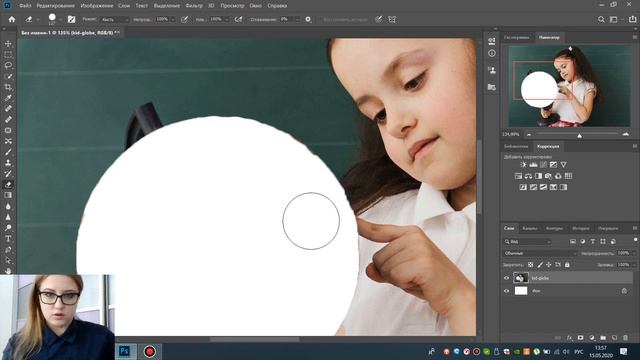Add a Levels adjustment

[533, 165]
